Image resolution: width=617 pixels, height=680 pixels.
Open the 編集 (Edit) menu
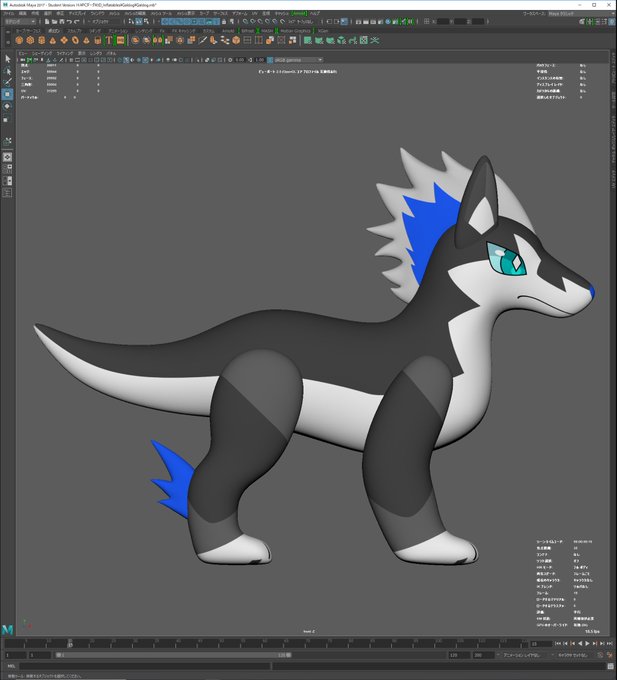pos(22,13)
